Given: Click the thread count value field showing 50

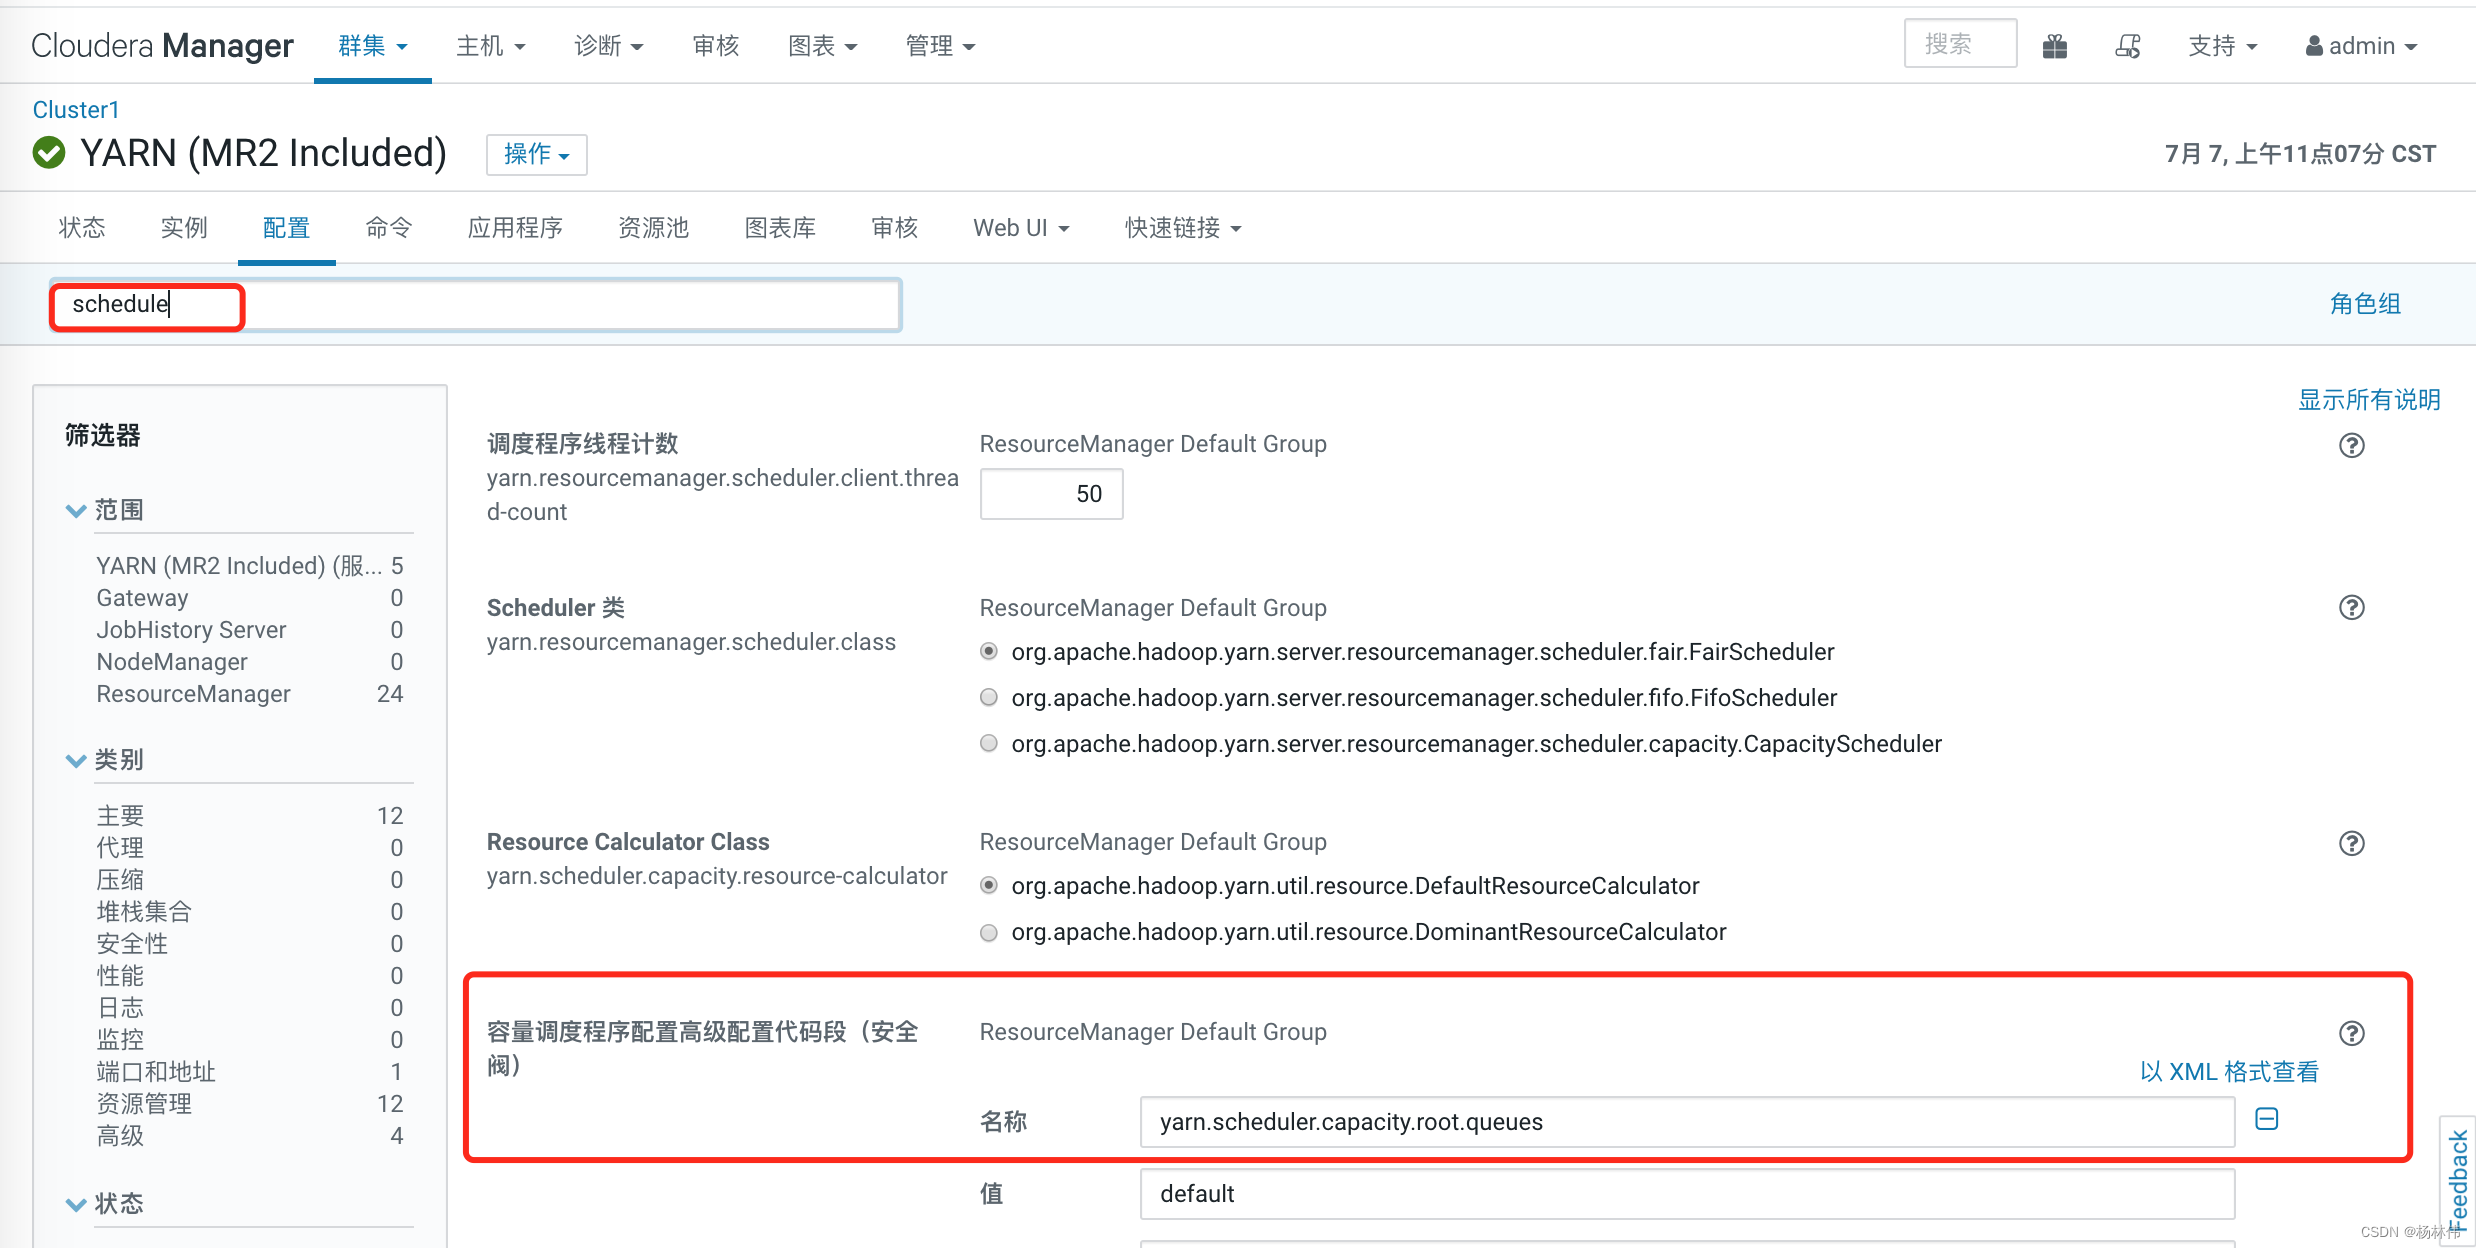Looking at the screenshot, I should click(1051, 494).
